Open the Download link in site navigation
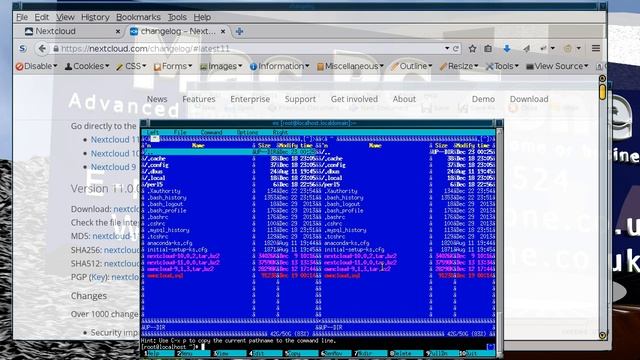 (x=529, y=99)
